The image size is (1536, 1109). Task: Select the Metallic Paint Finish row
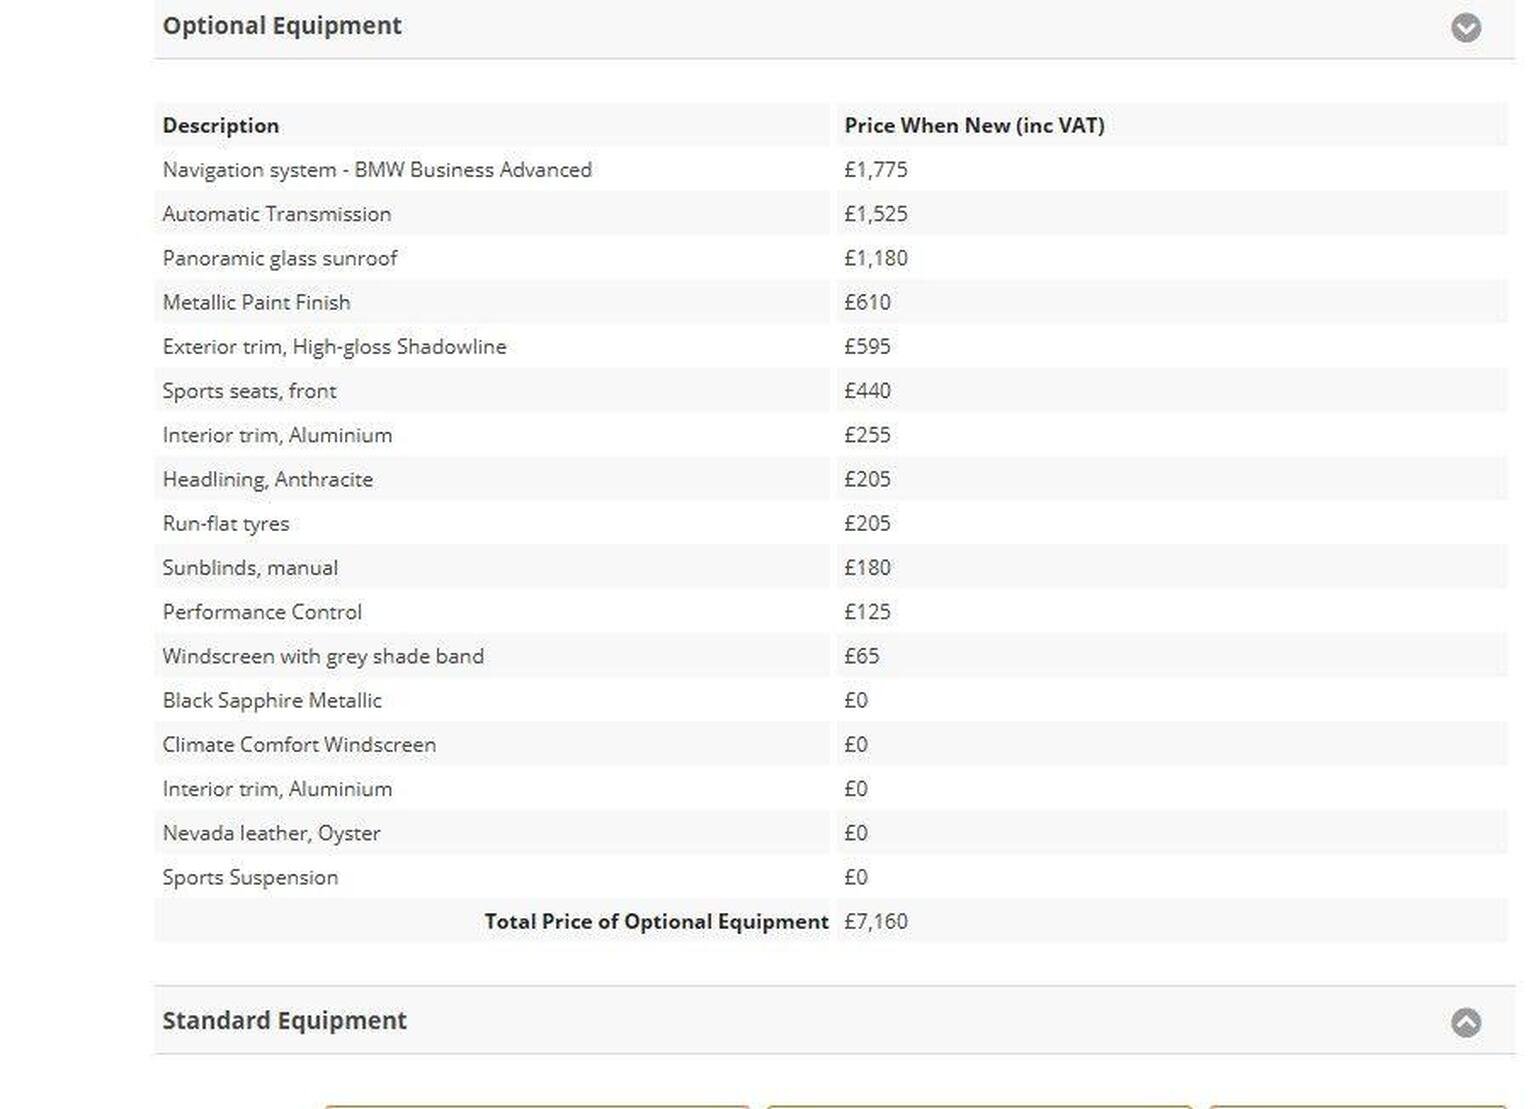[256, 302]
